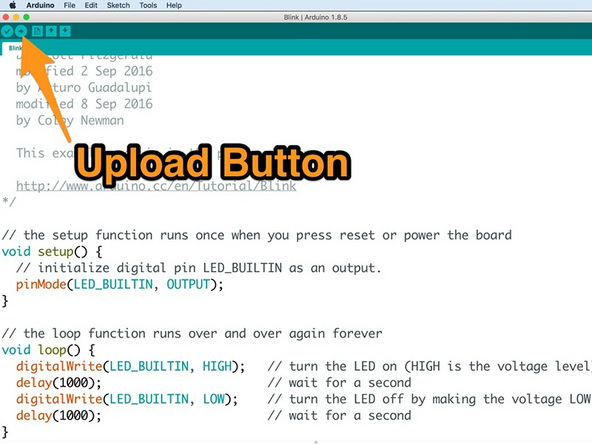Select the Blink sketch tab
The image size is (592, 444).
pyautogui.click(x=13, y=48)
